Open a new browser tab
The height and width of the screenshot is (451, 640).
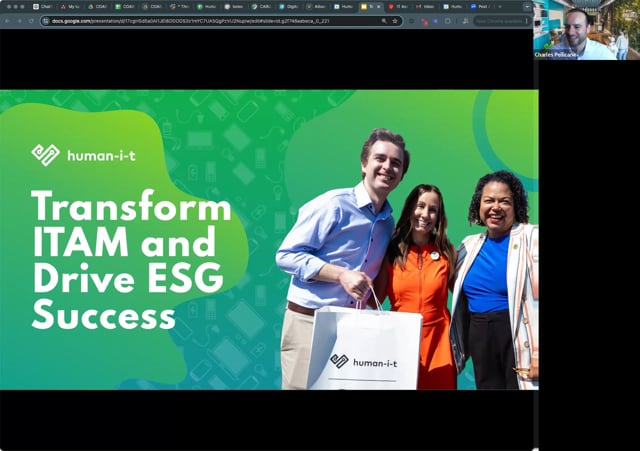point(500,7)
